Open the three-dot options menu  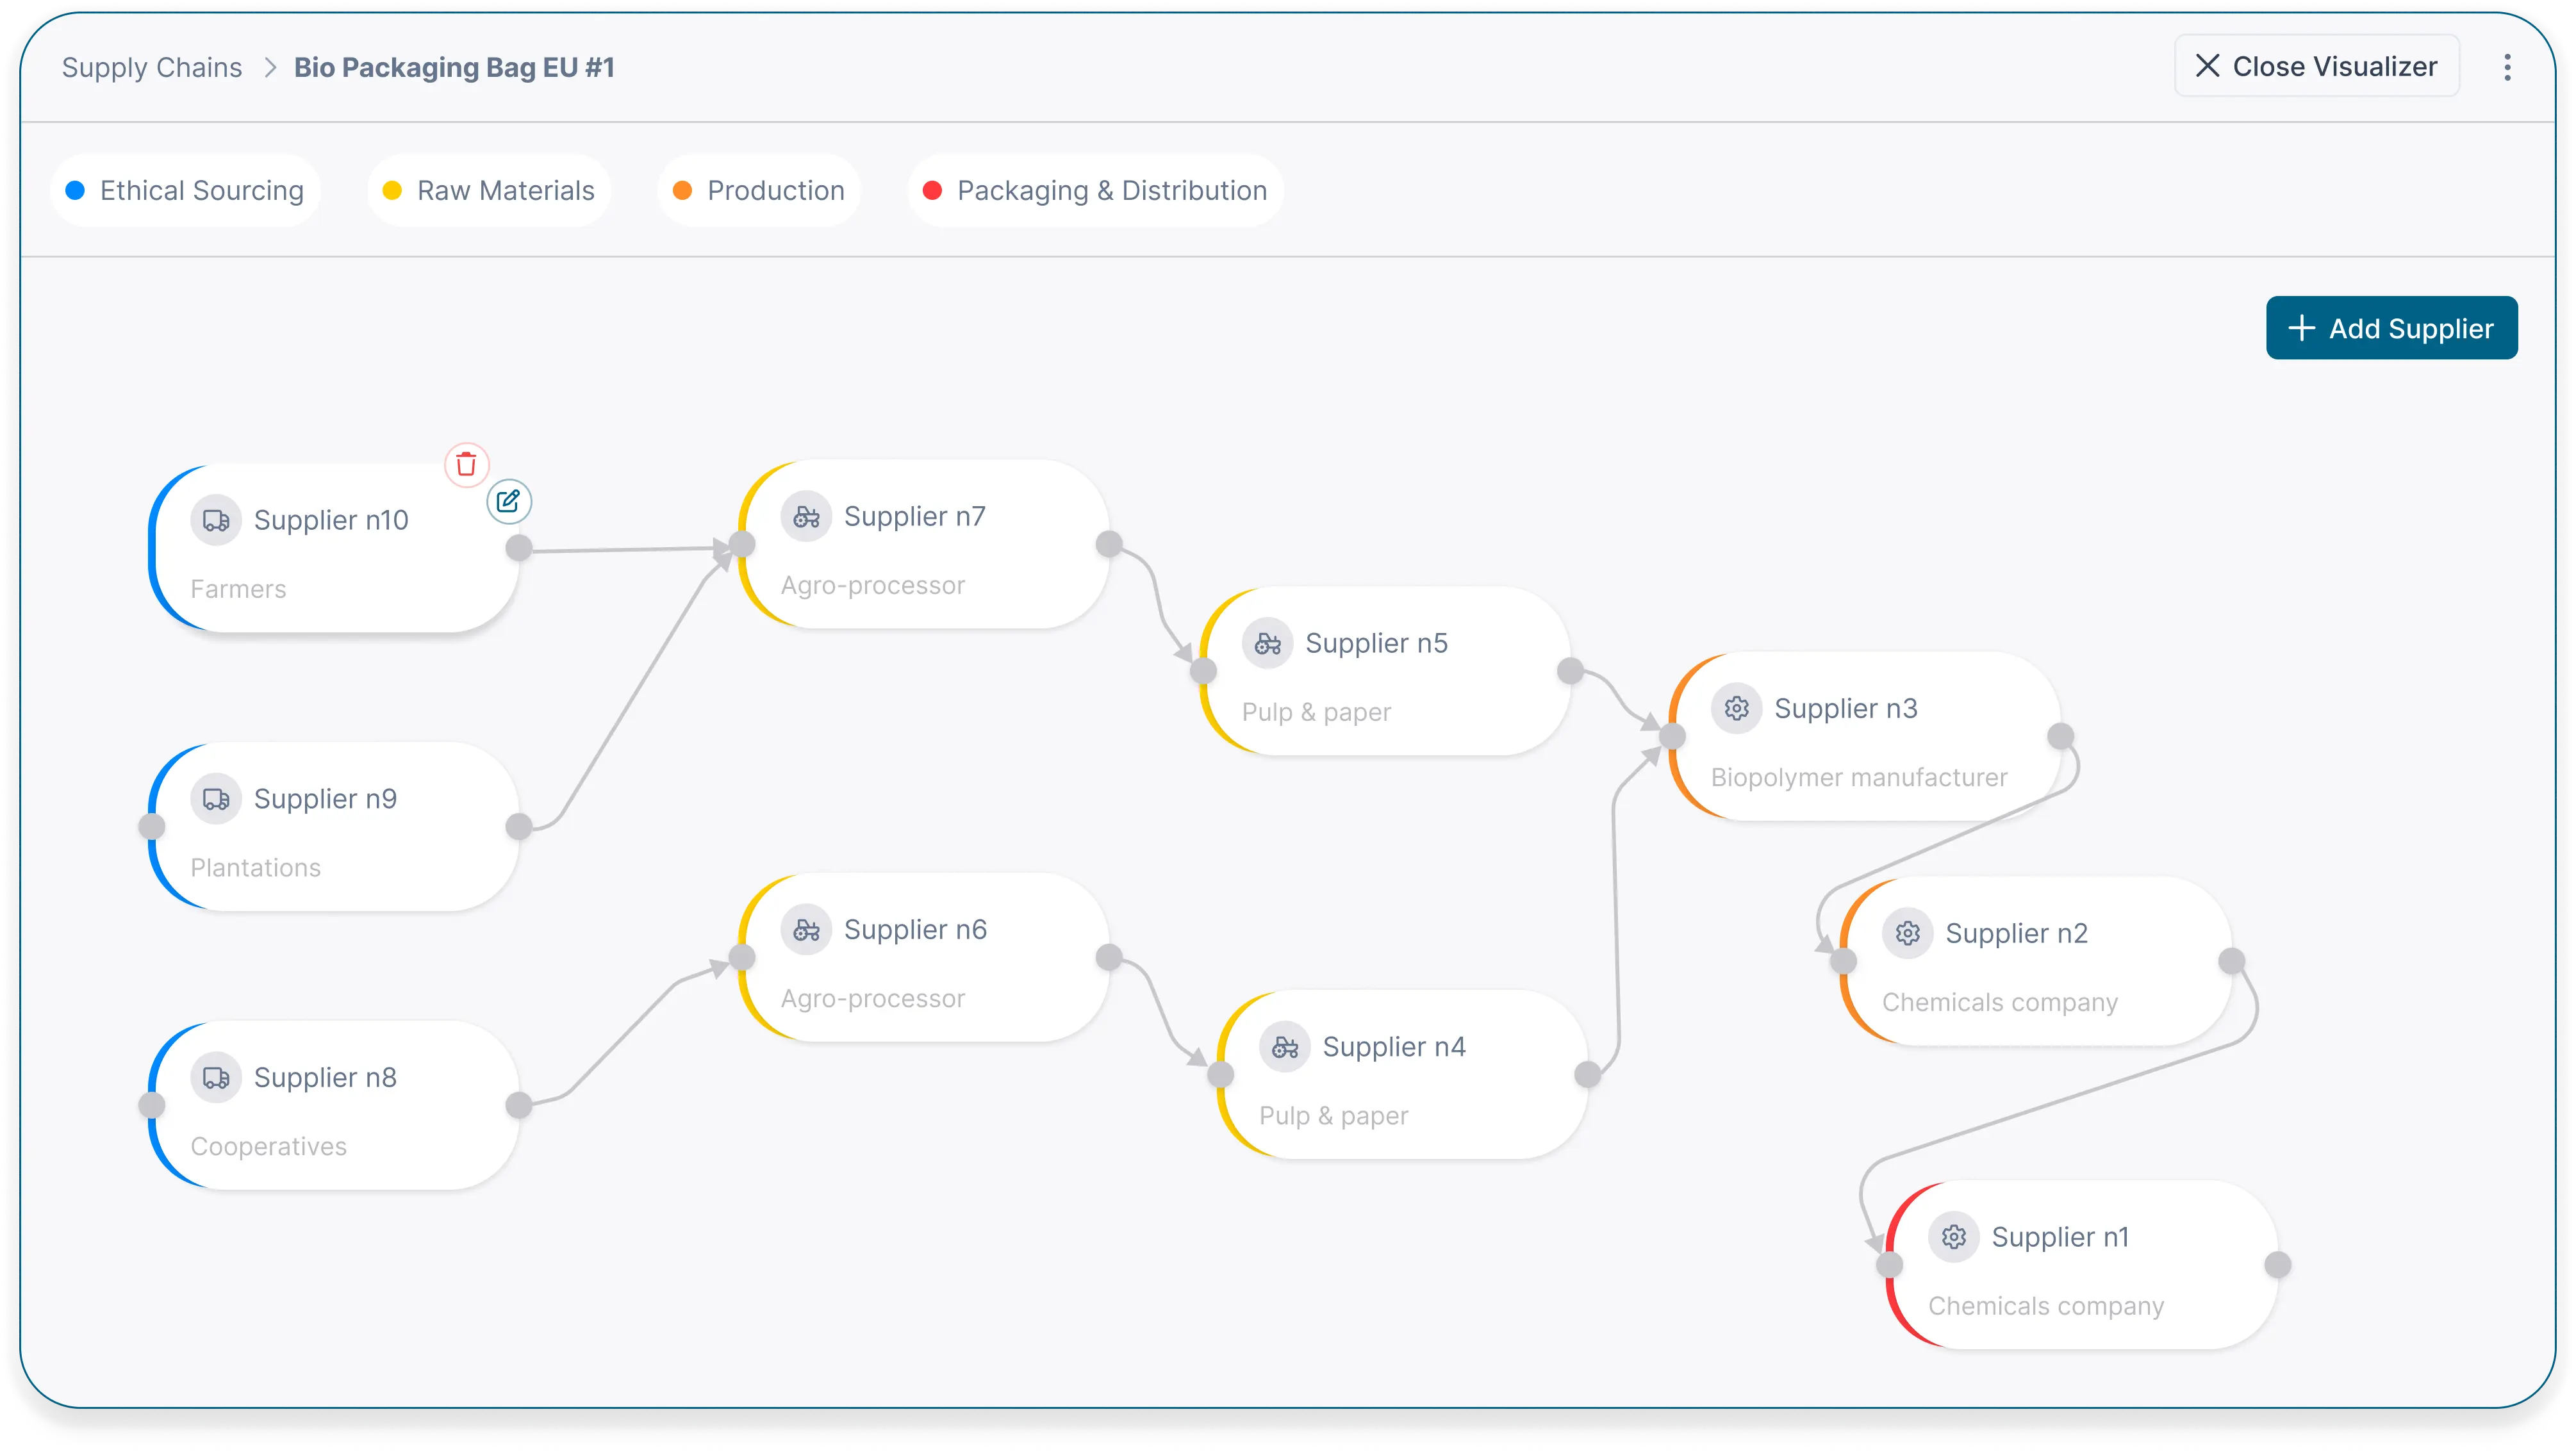coord(2507,67)
